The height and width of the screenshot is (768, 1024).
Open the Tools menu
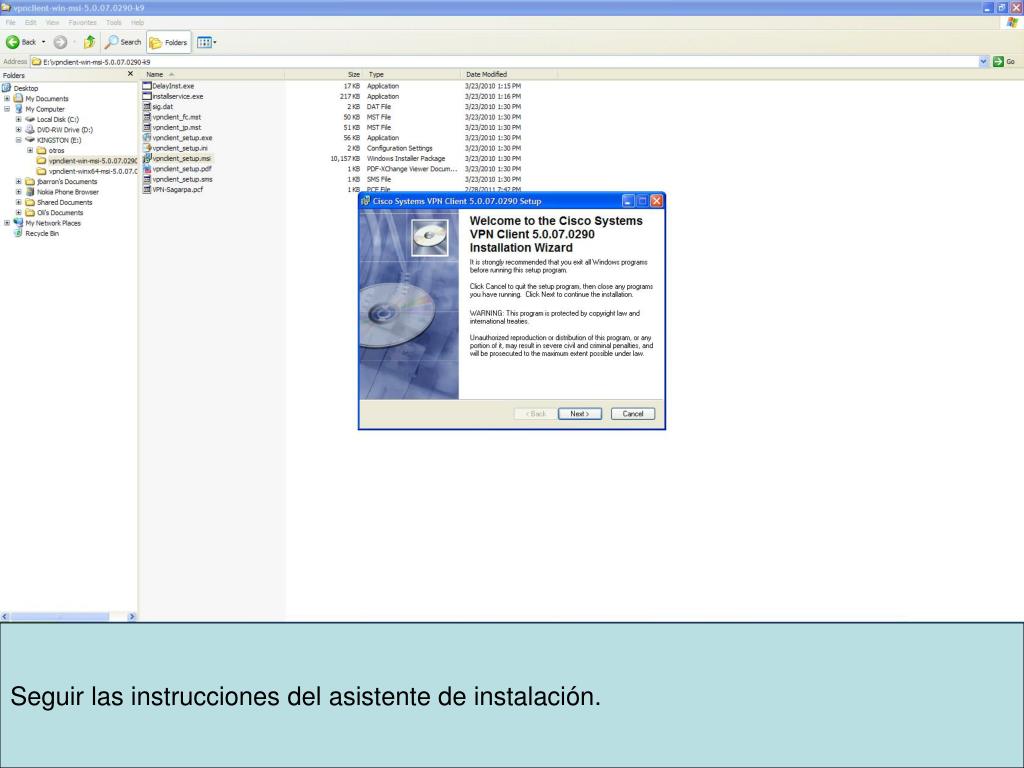(114, 22)
